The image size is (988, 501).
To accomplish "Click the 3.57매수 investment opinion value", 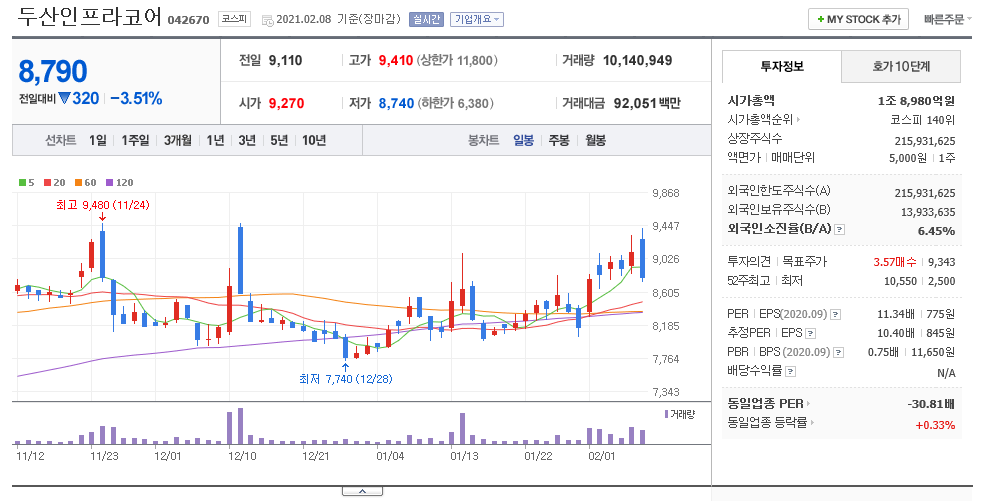I will coord(895,262).
